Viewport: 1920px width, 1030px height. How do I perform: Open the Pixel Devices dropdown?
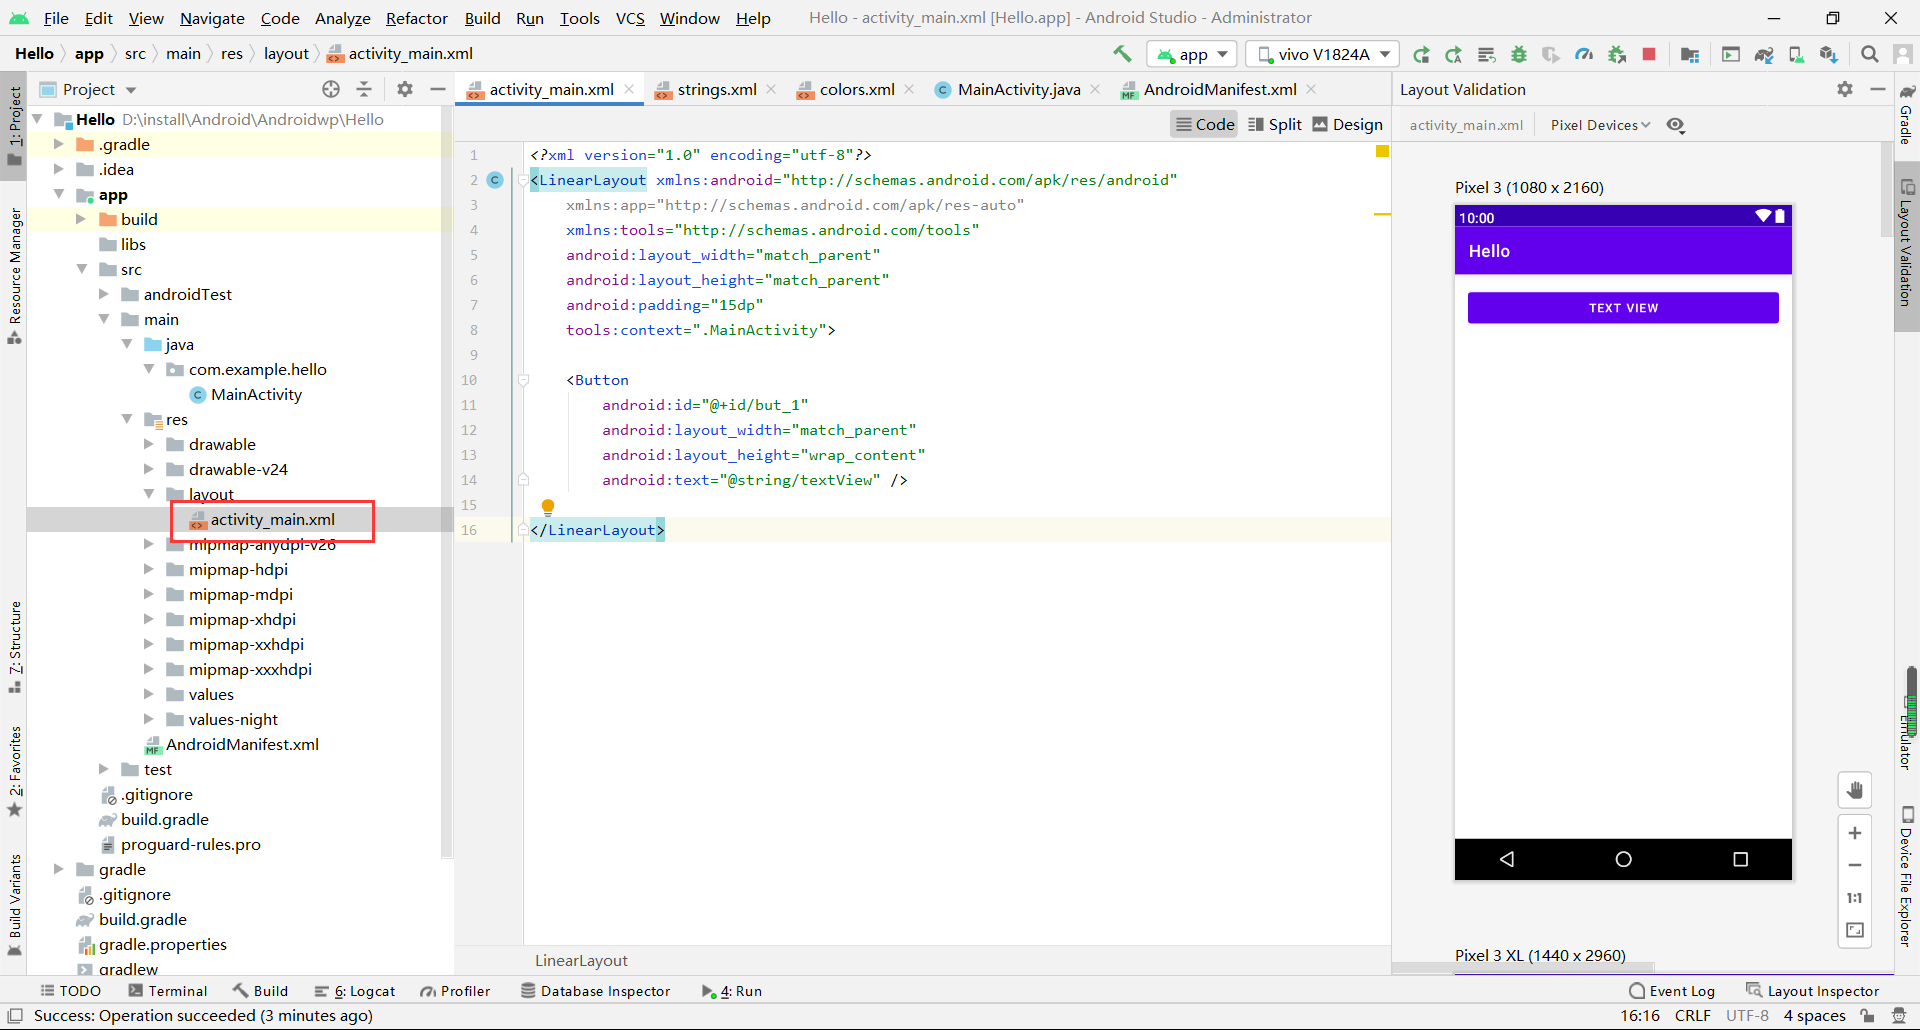(x=1600, y=125)
